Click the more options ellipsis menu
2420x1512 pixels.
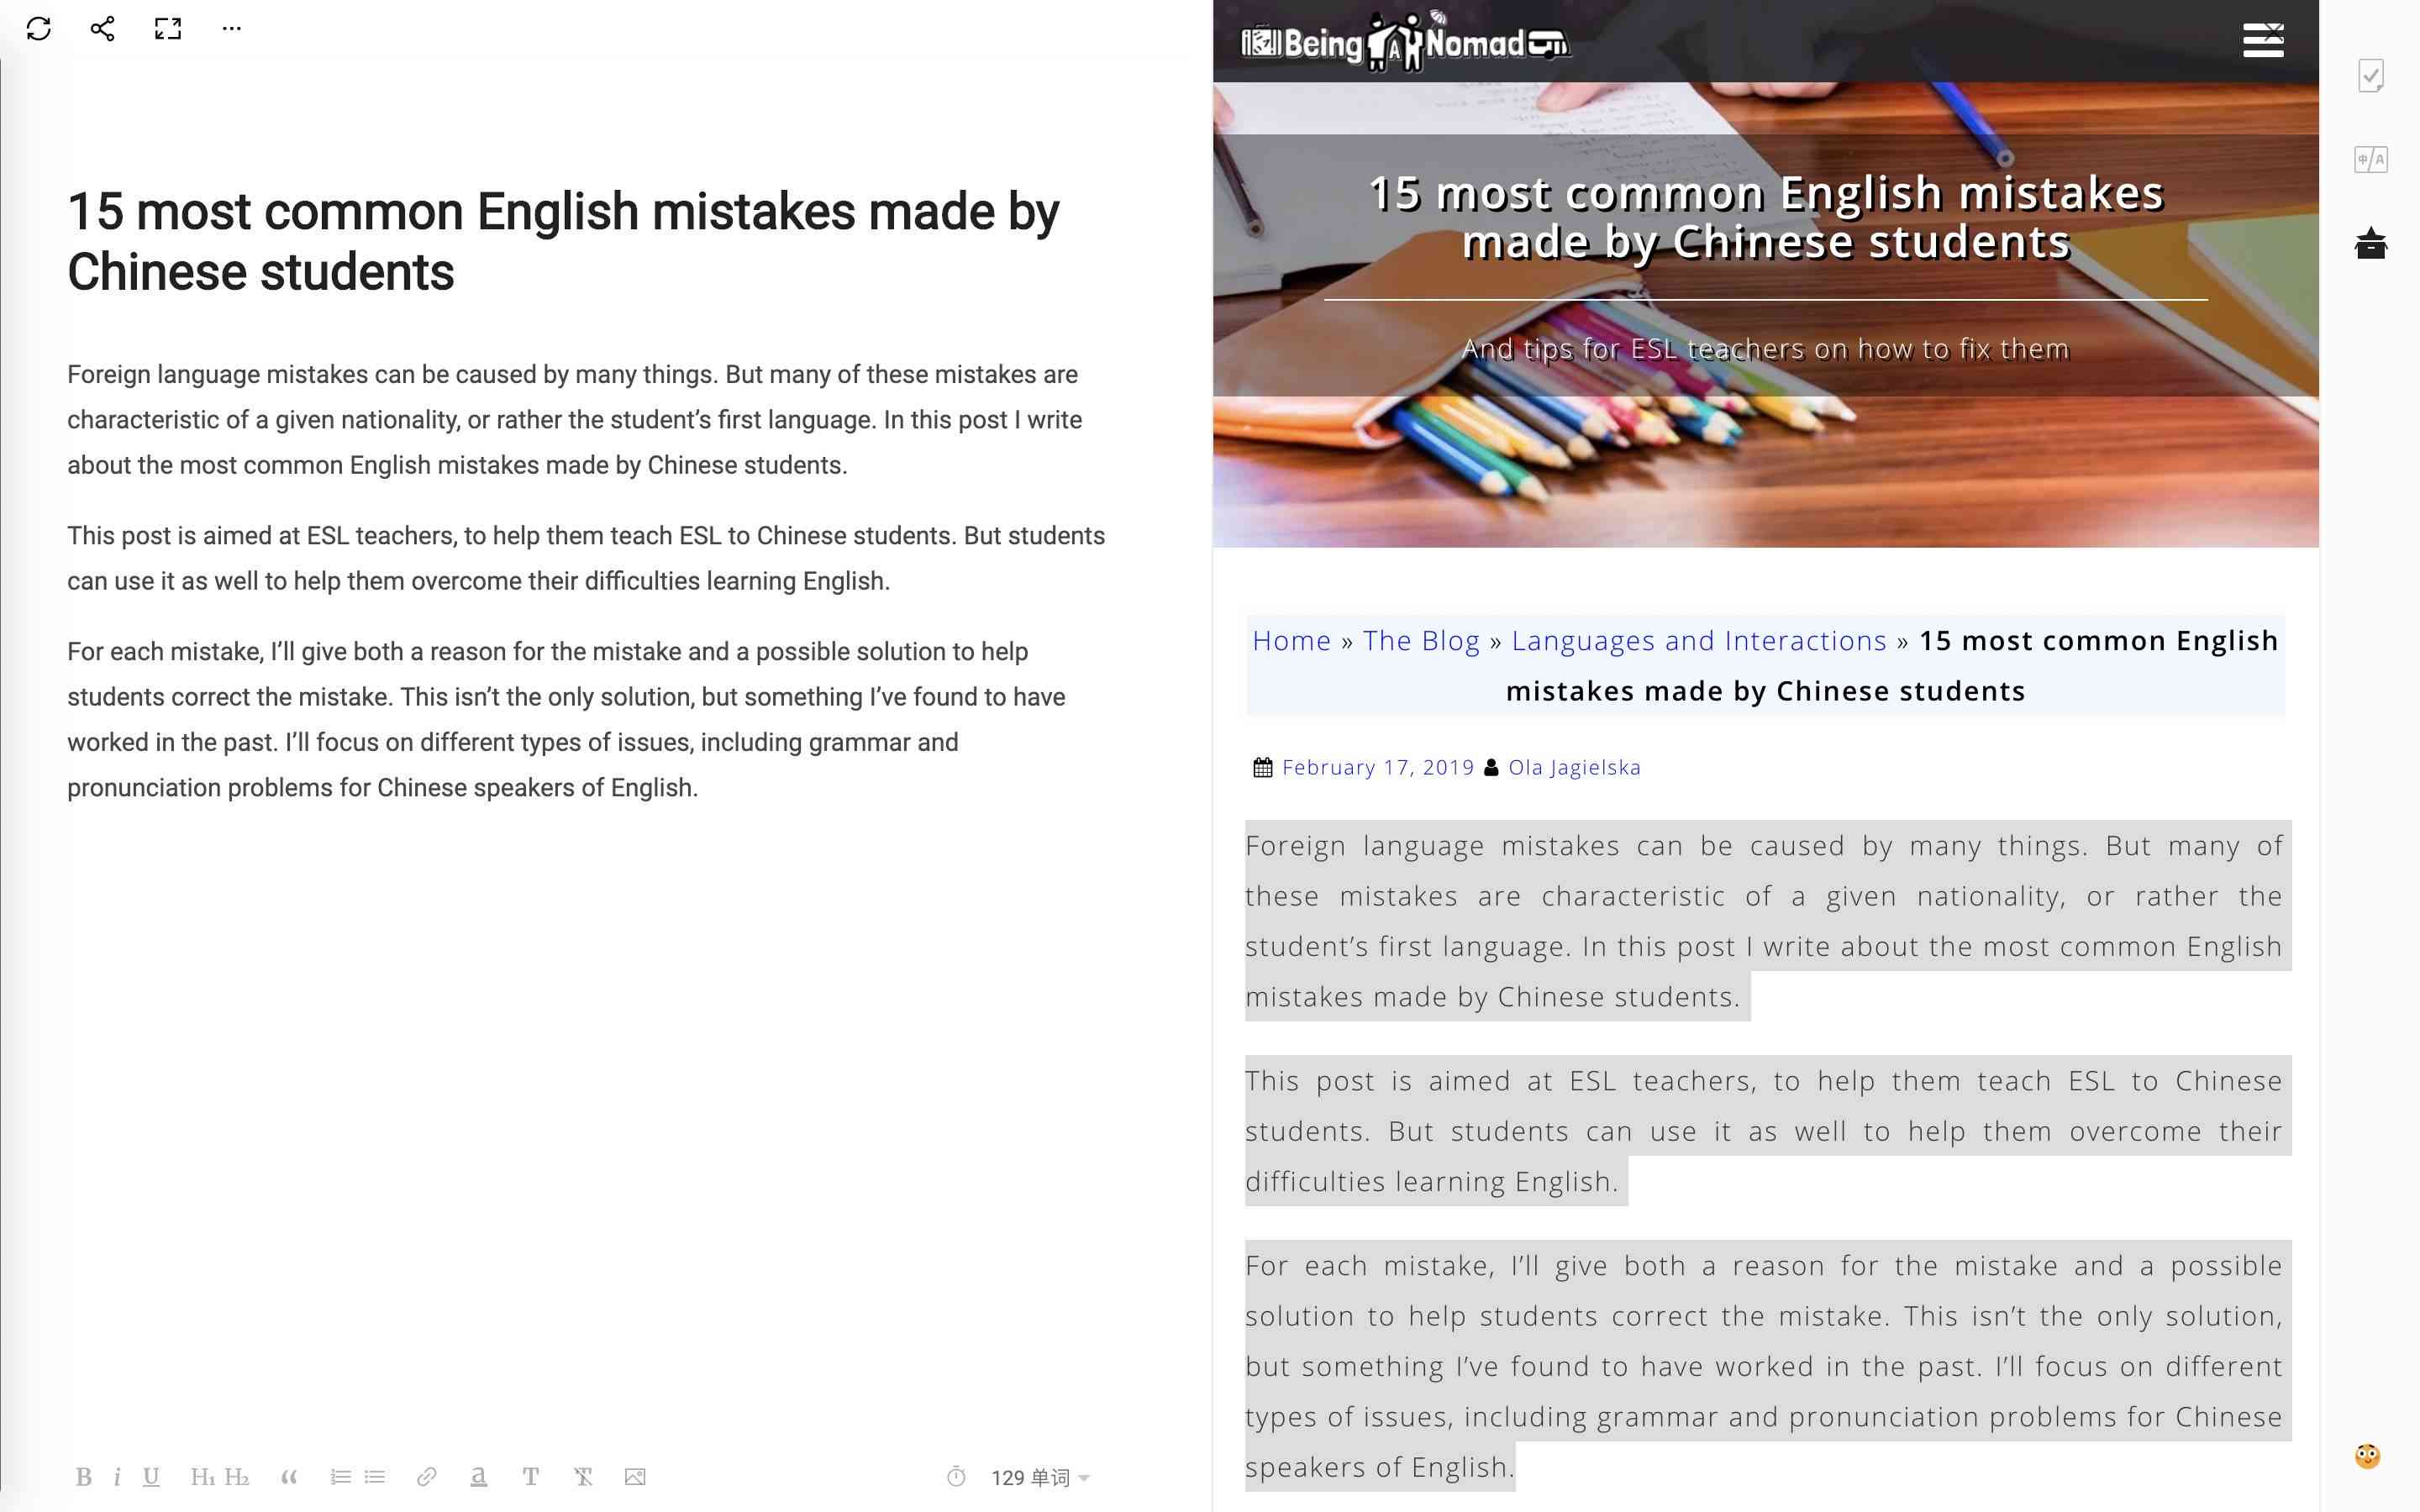pos(232,28)
